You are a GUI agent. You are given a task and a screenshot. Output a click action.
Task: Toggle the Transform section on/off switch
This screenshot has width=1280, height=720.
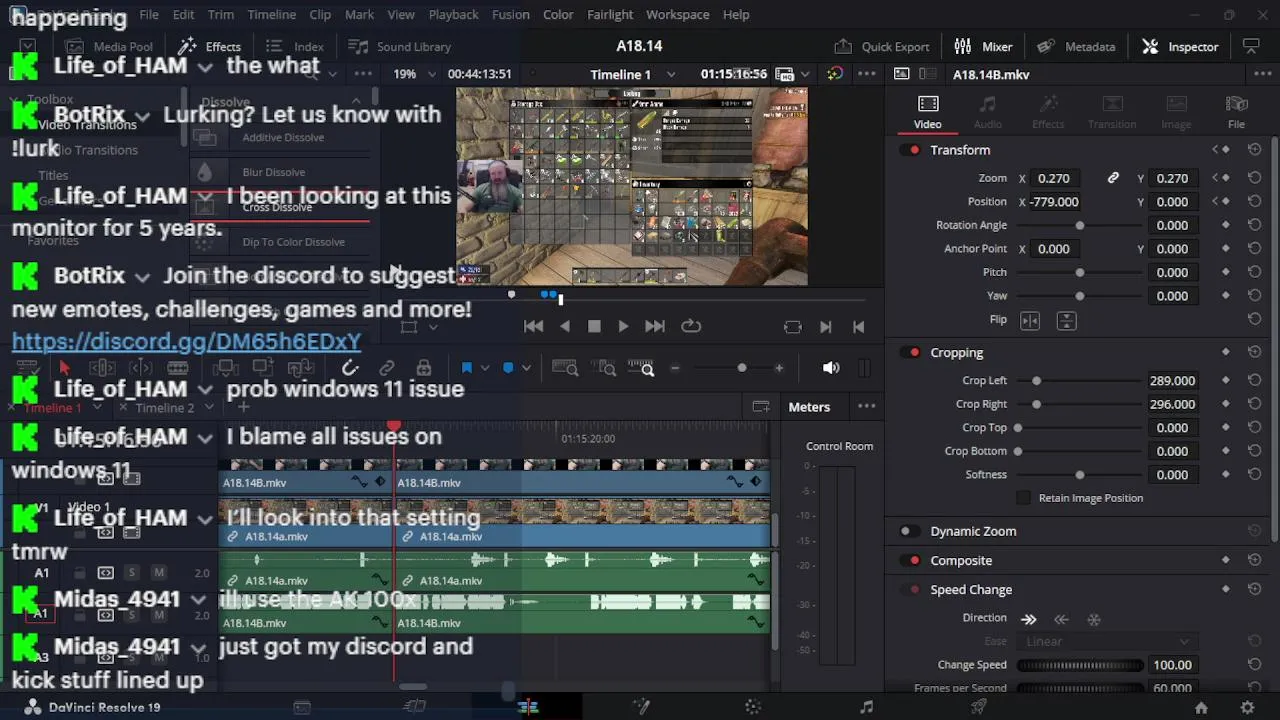(910, 150)
